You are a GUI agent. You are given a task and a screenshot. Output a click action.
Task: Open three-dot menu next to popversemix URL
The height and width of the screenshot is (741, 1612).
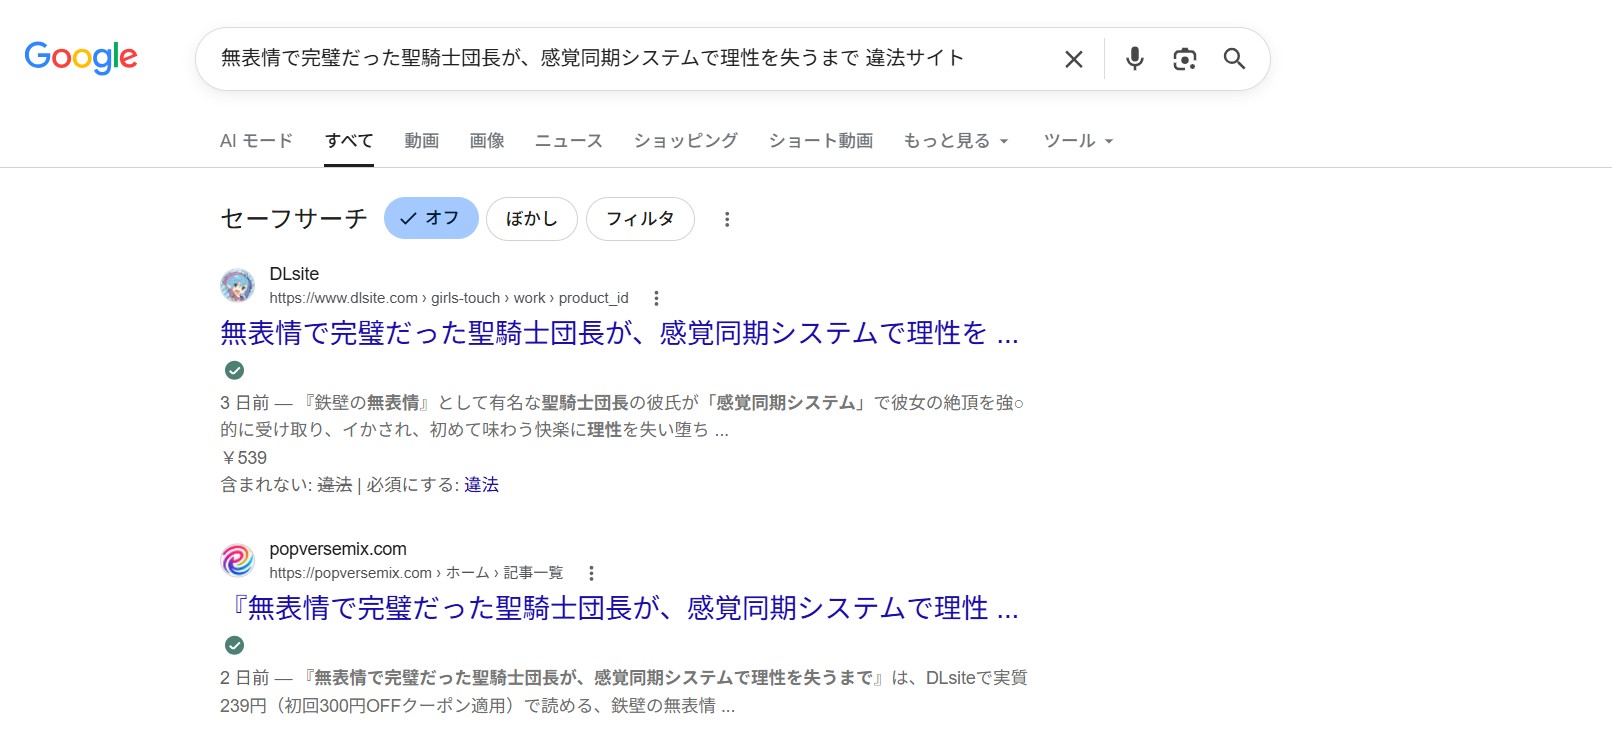click(591, 573)
